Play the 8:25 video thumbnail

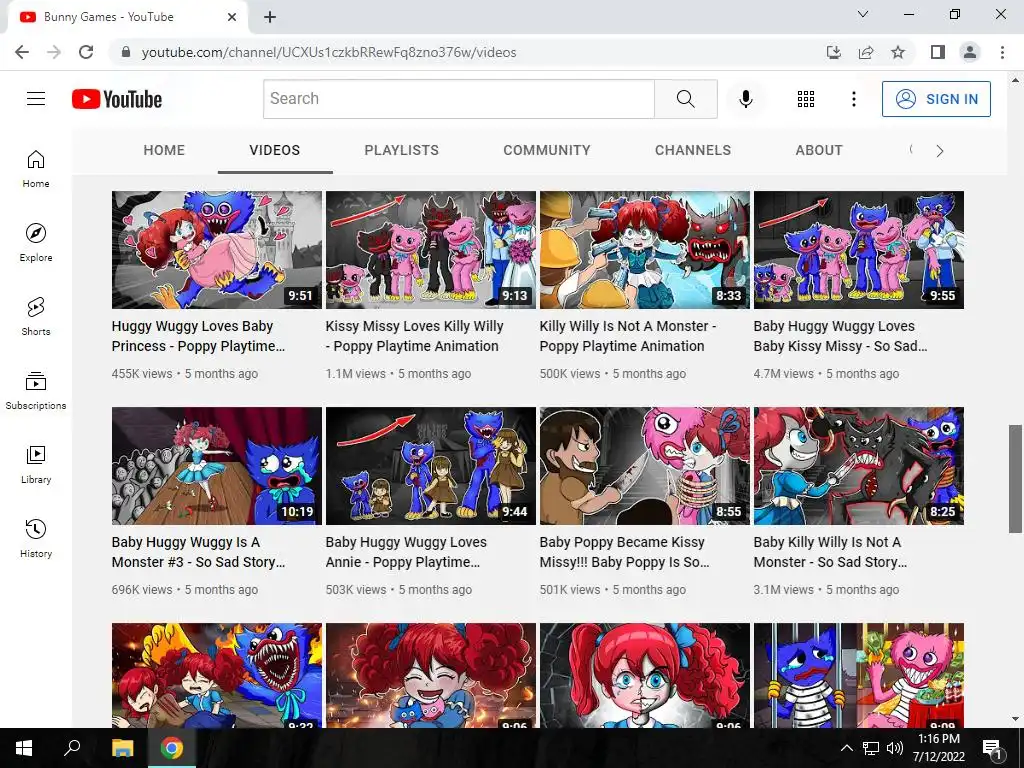859,466
